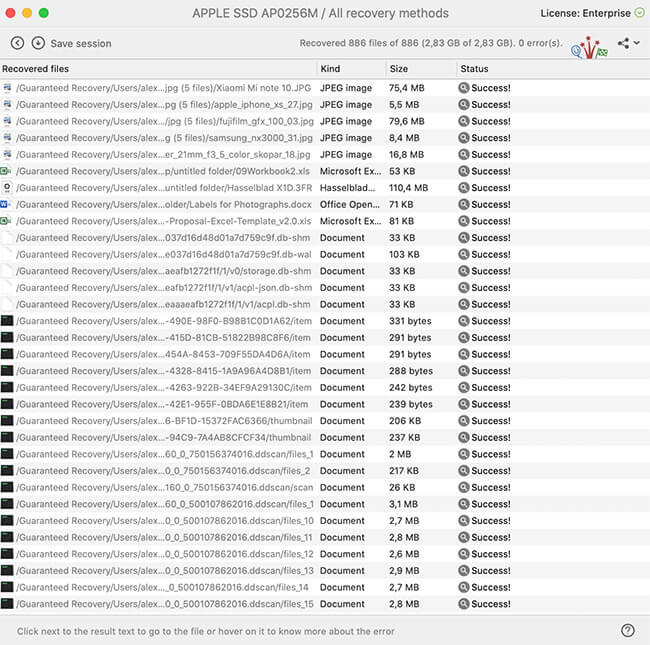Click the celebration fireworks icon
This screenshot has height=645, width=650.
point(589,48)
